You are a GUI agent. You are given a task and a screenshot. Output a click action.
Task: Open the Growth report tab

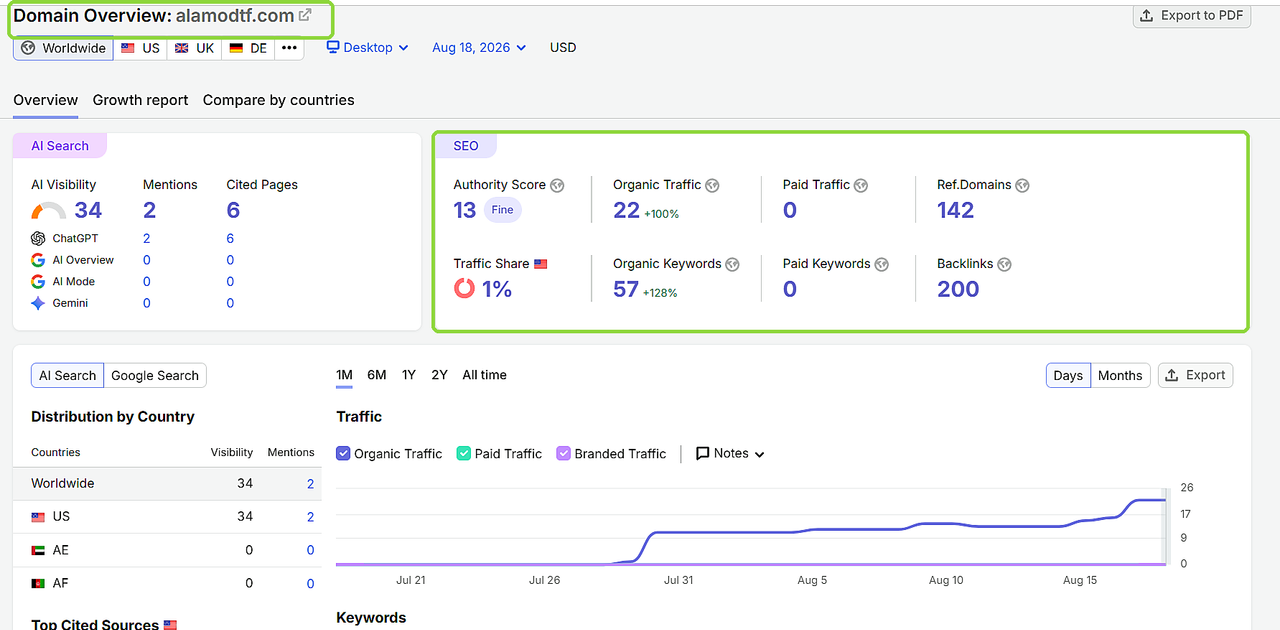point(141,100)
